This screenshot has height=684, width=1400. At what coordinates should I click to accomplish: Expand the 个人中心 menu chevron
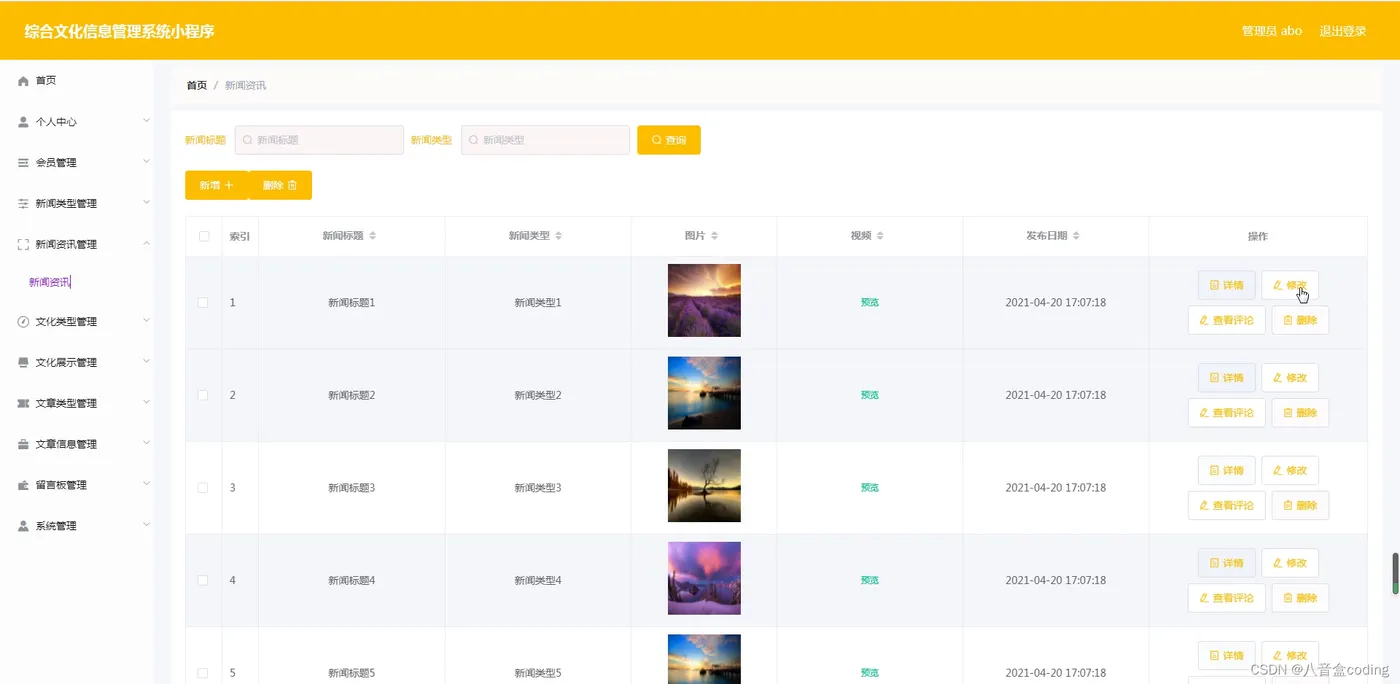(146, 121)
